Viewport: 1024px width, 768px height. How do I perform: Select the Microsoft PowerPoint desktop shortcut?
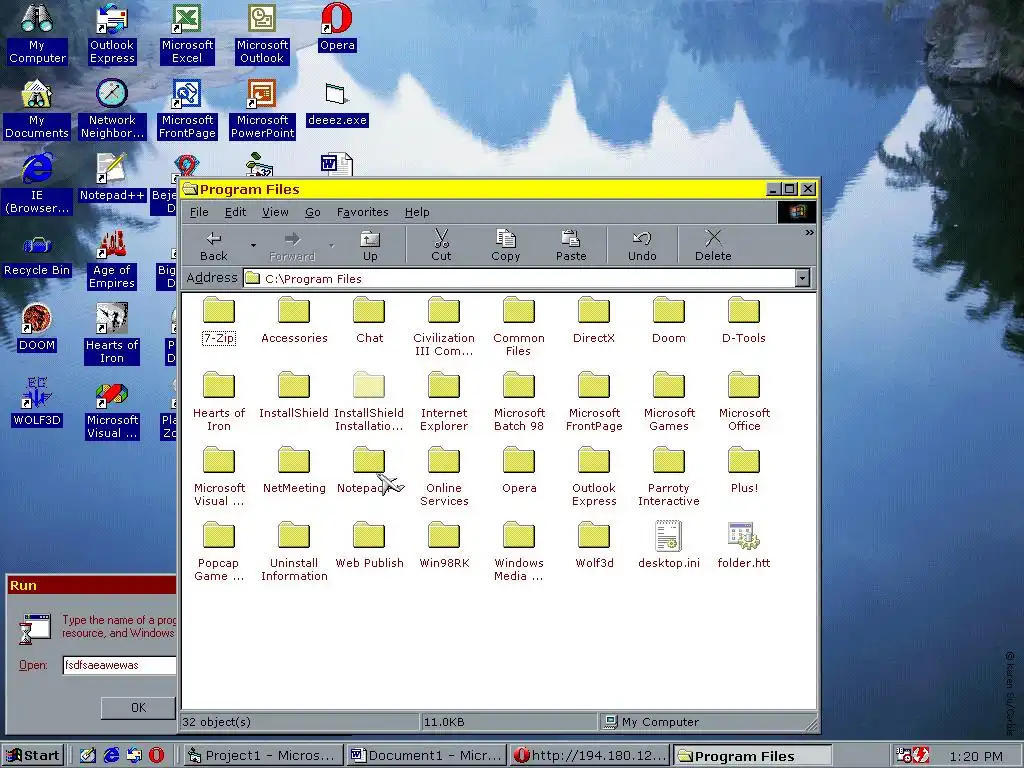[262, 109]
